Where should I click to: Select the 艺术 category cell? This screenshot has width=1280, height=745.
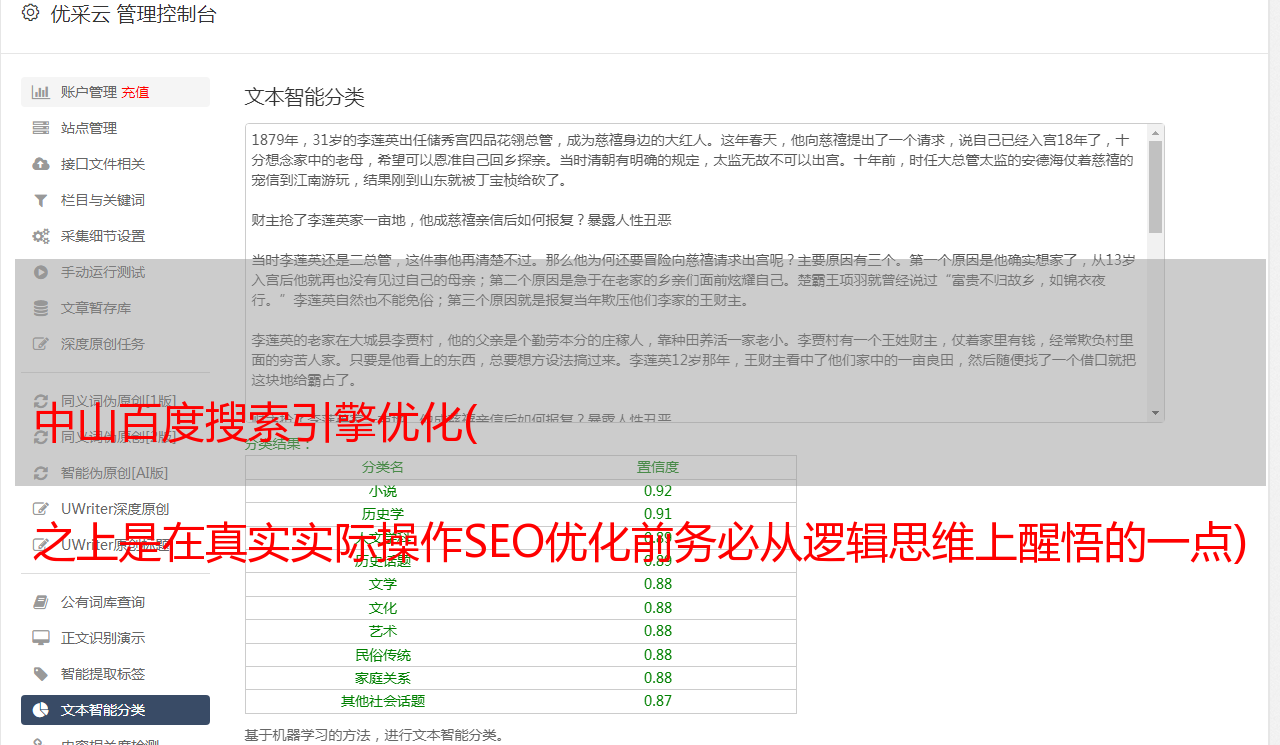click(x=383, y=631)
